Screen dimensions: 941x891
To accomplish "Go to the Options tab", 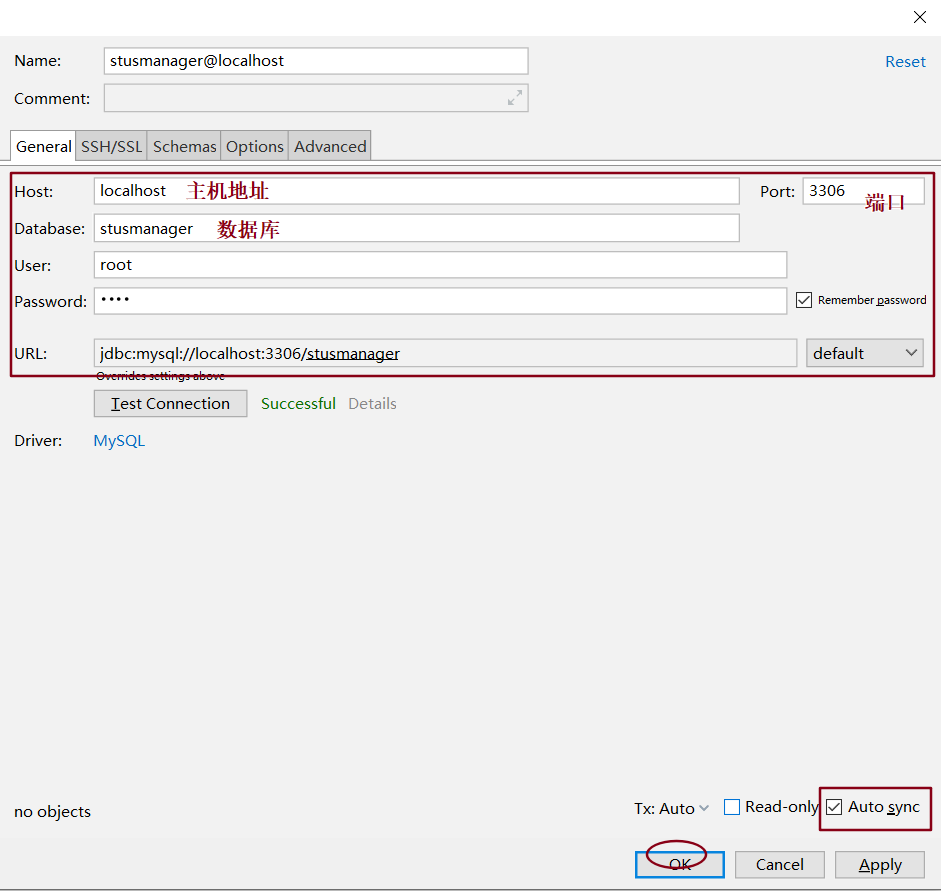I will pyautogui.click(x=254, y=146).
